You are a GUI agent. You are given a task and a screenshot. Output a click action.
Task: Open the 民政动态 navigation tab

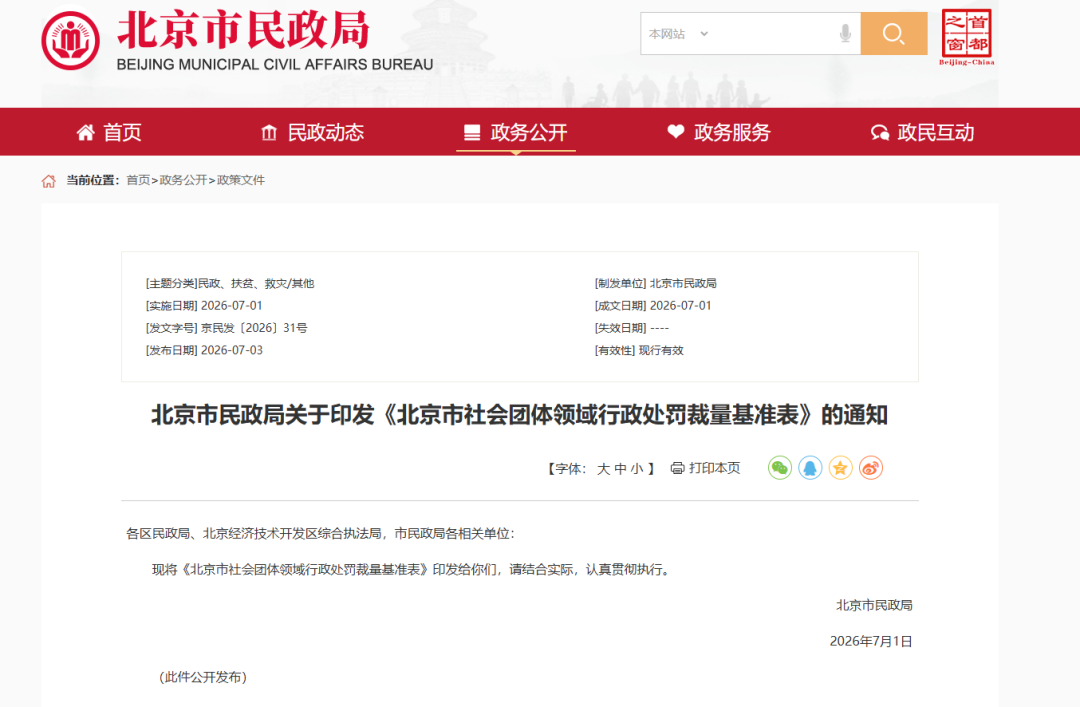[312, 132]
